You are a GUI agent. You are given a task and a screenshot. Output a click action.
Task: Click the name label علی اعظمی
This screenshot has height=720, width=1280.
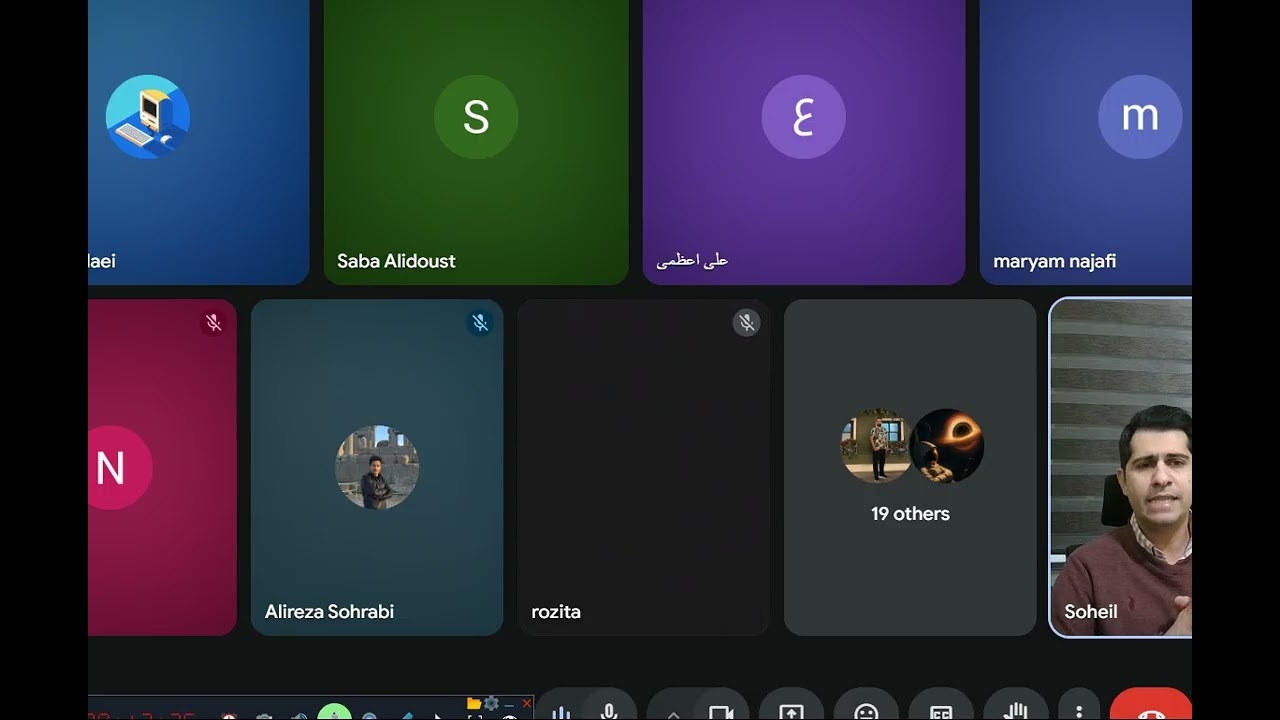click(x=692, y=261)
